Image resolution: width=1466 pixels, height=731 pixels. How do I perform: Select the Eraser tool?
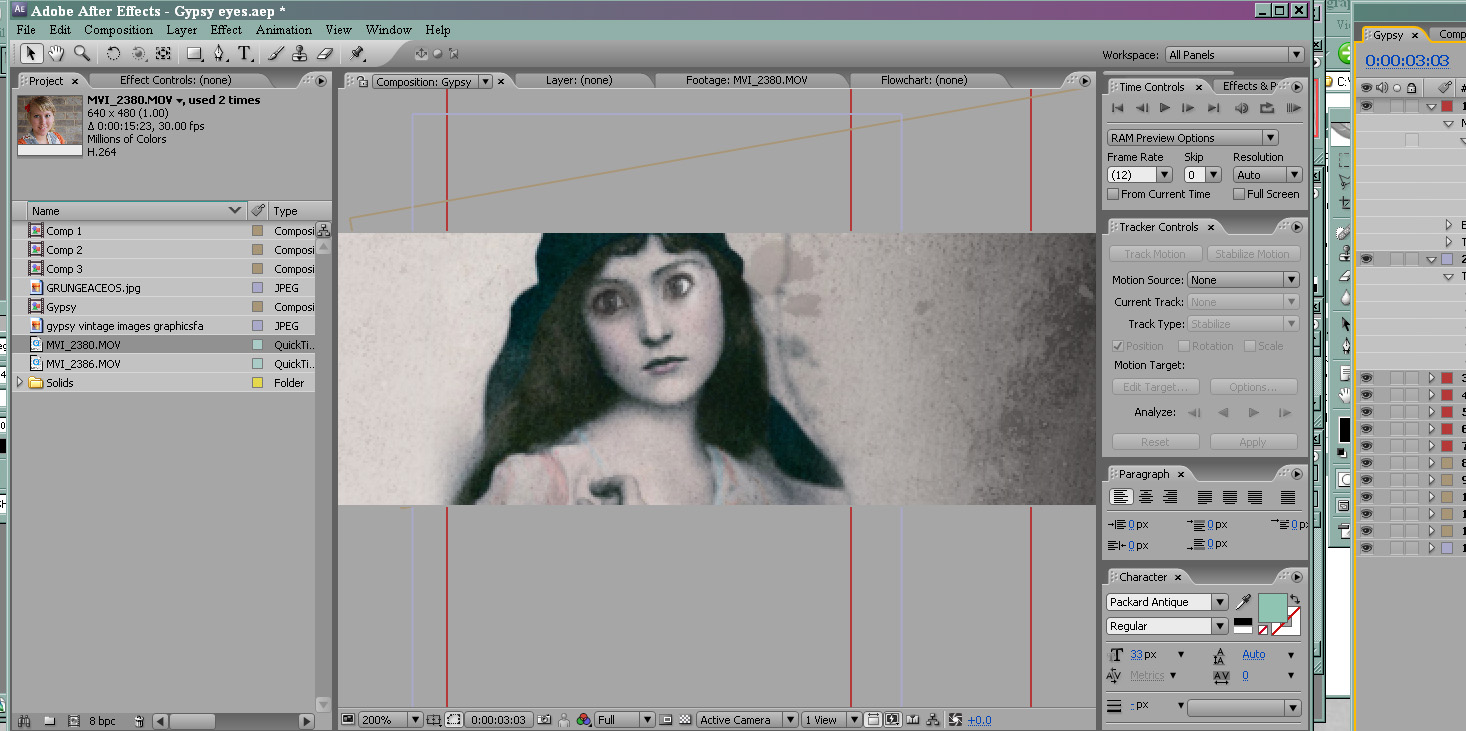click(x=324, y=54)
